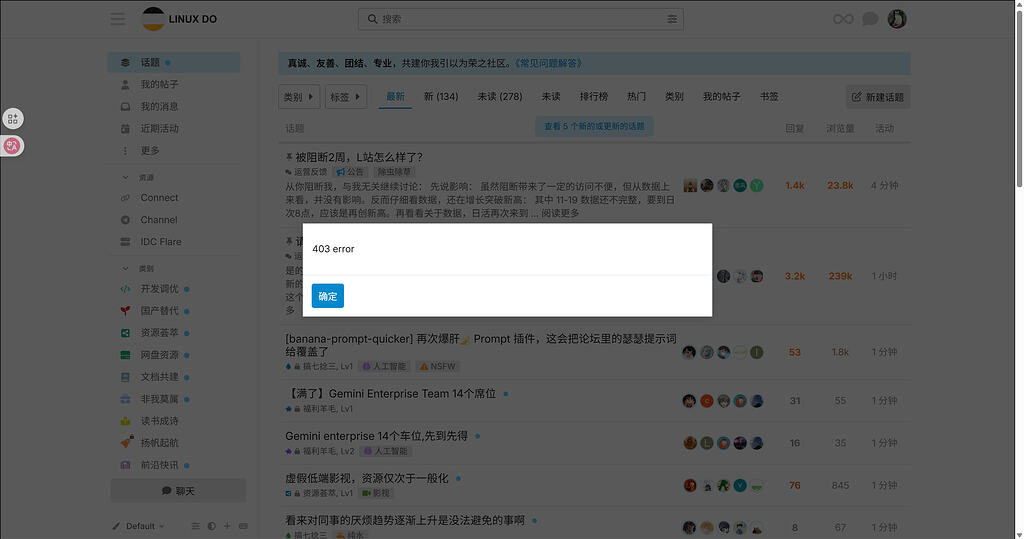This screenshot has width=1024, height=539.
Task: Click the keyboard shortcuts icon in sidebar footer
Action: pyautogui.click(x=243, y=526)
